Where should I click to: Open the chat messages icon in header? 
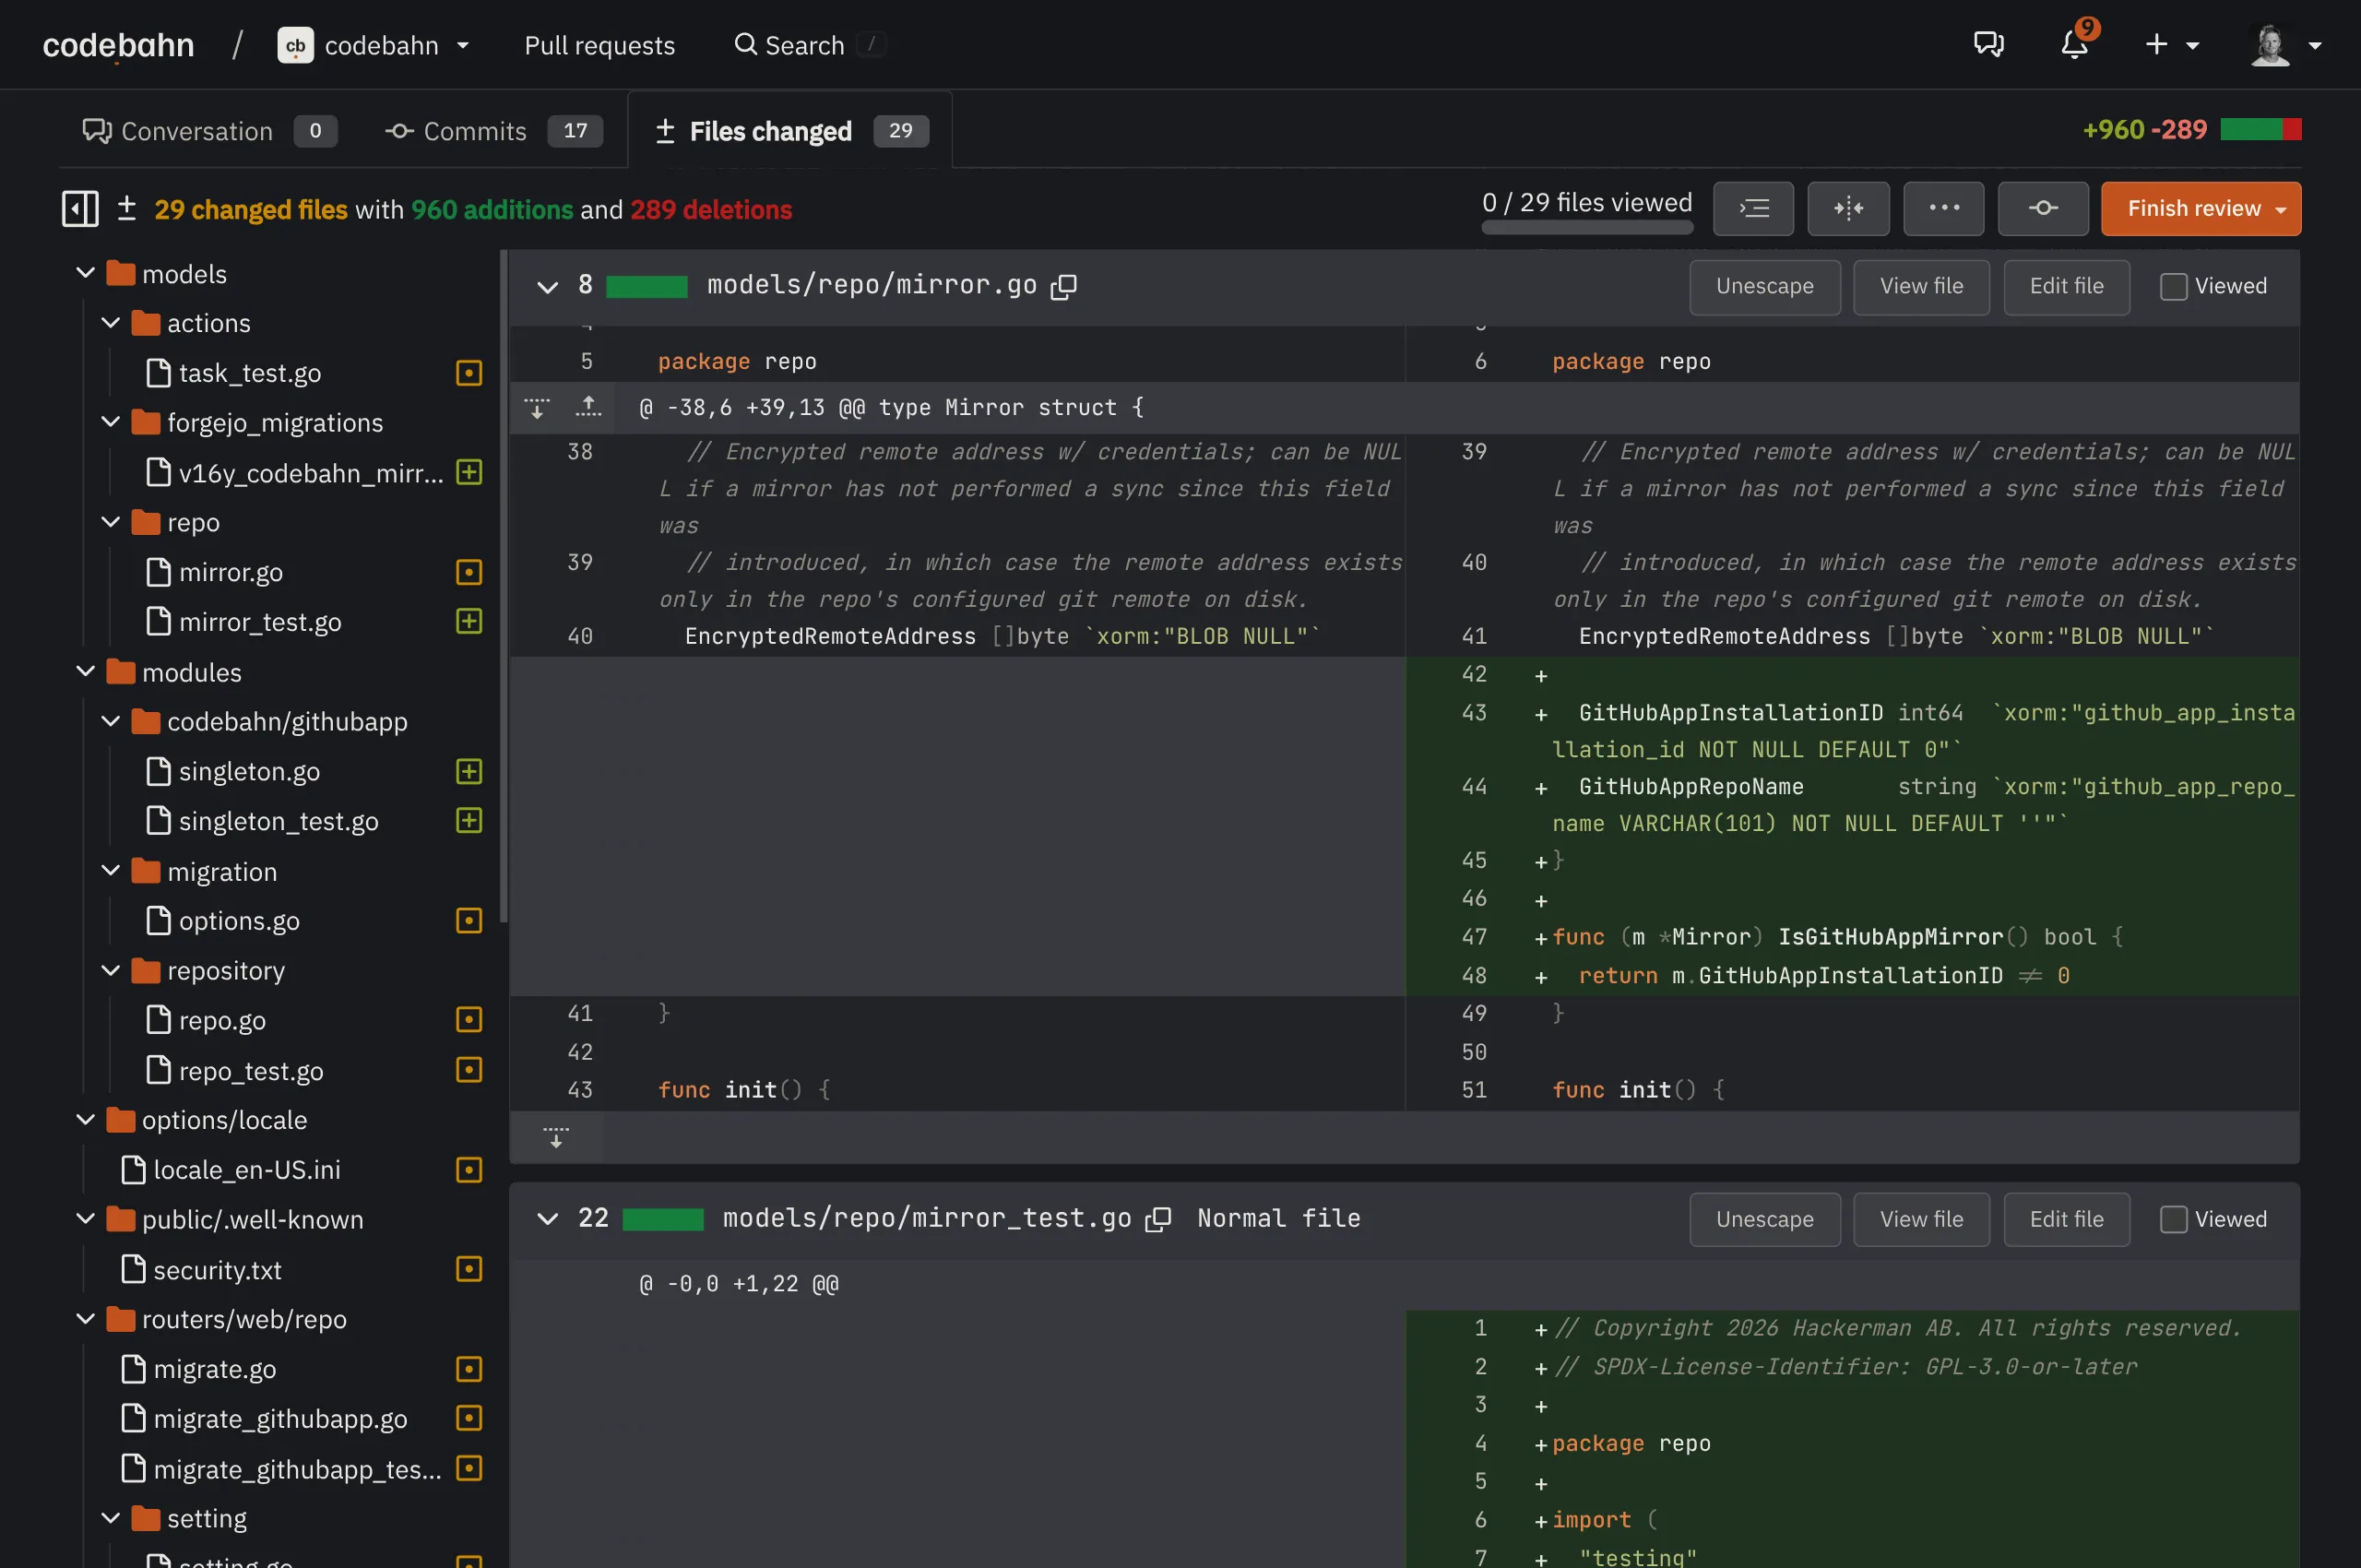[1988, 45]
